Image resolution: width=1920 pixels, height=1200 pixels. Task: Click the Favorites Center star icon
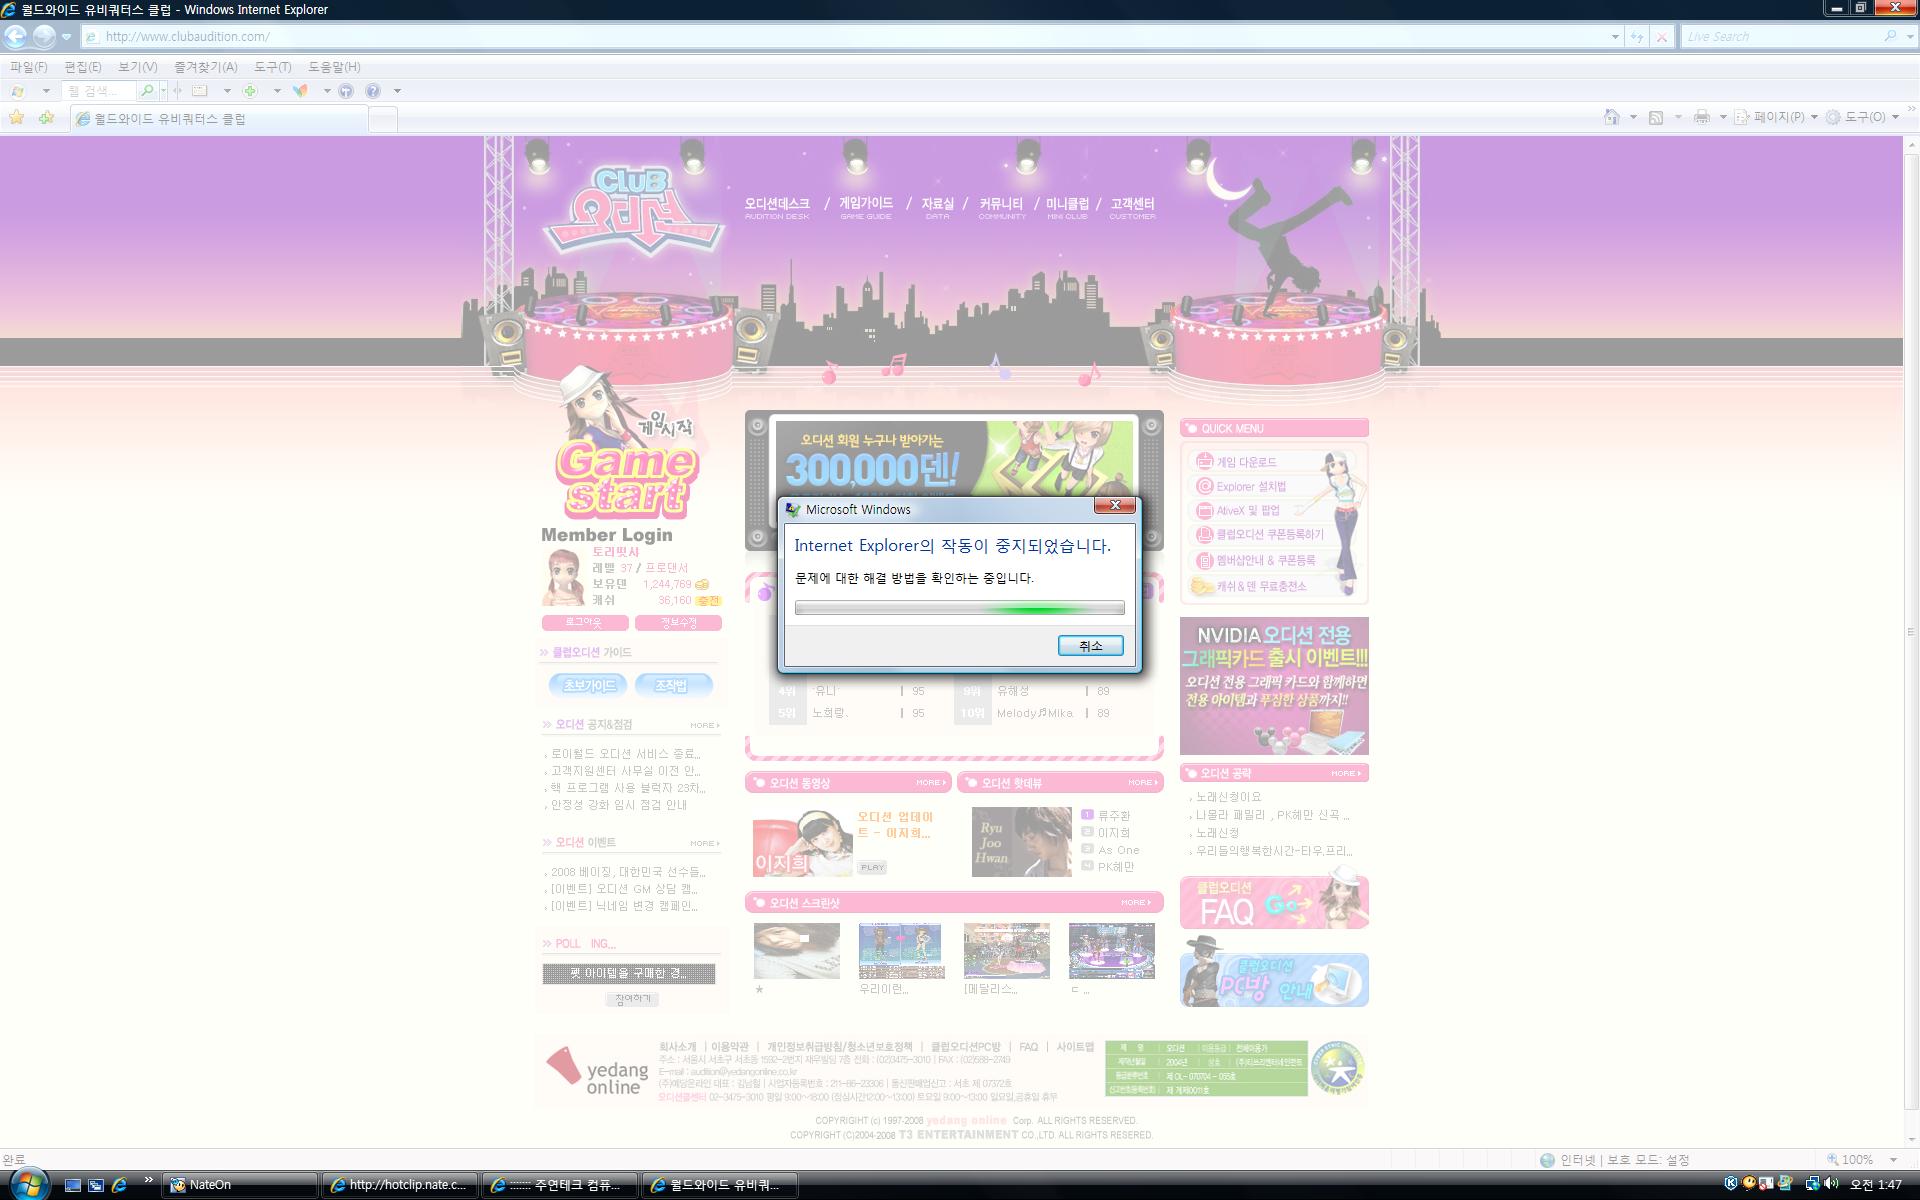17,118
